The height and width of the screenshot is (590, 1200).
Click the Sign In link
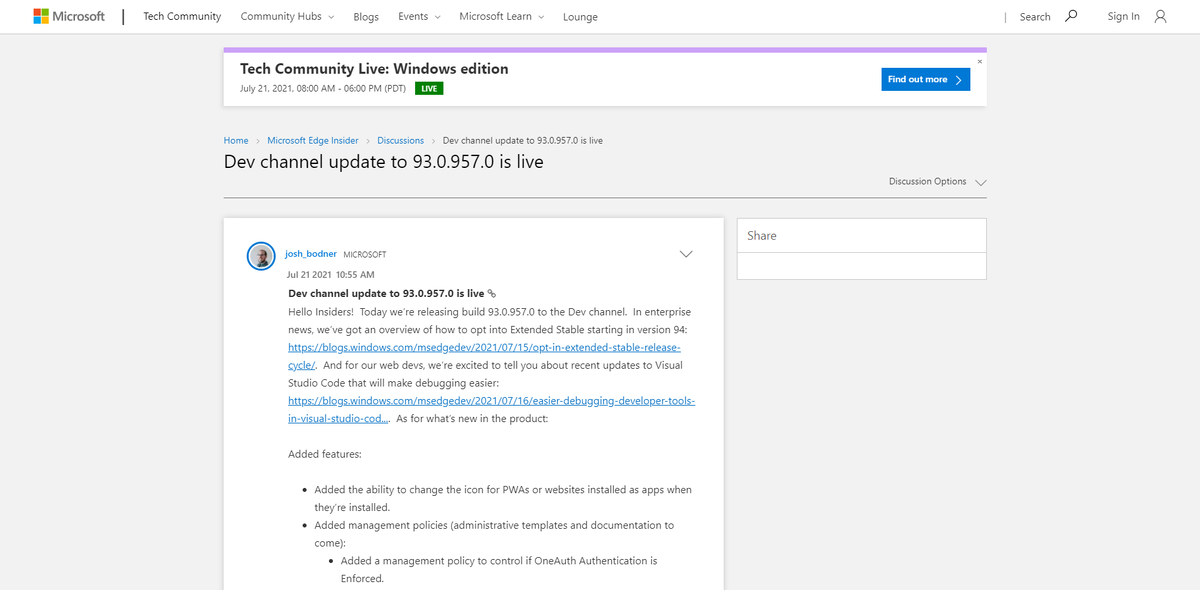(x=1123, y=17)
